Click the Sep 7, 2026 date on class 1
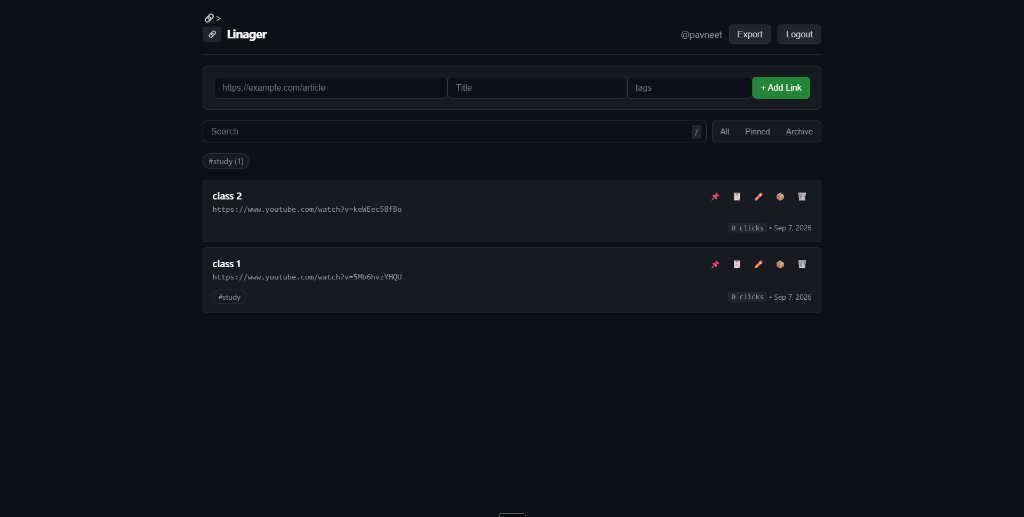Screen dimensions: 1024x517 coord(793,297)
